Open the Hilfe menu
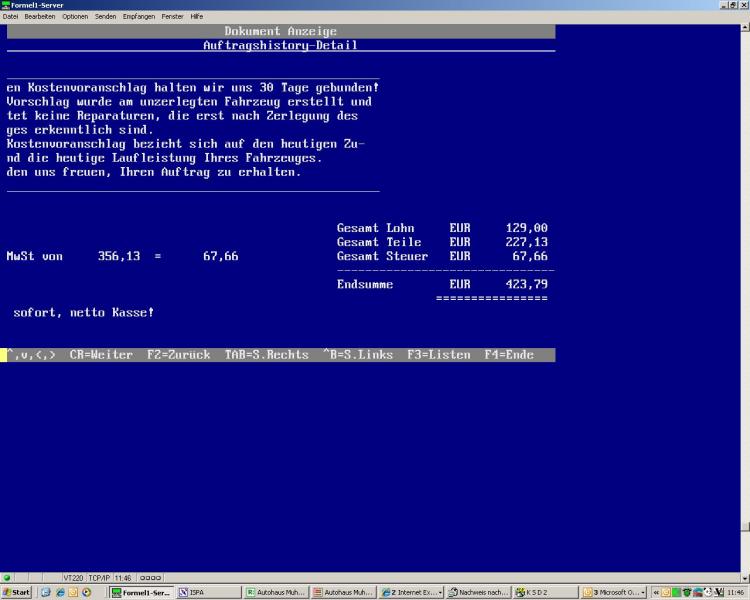This screenshot has height=600, width=750. point(197,16)
